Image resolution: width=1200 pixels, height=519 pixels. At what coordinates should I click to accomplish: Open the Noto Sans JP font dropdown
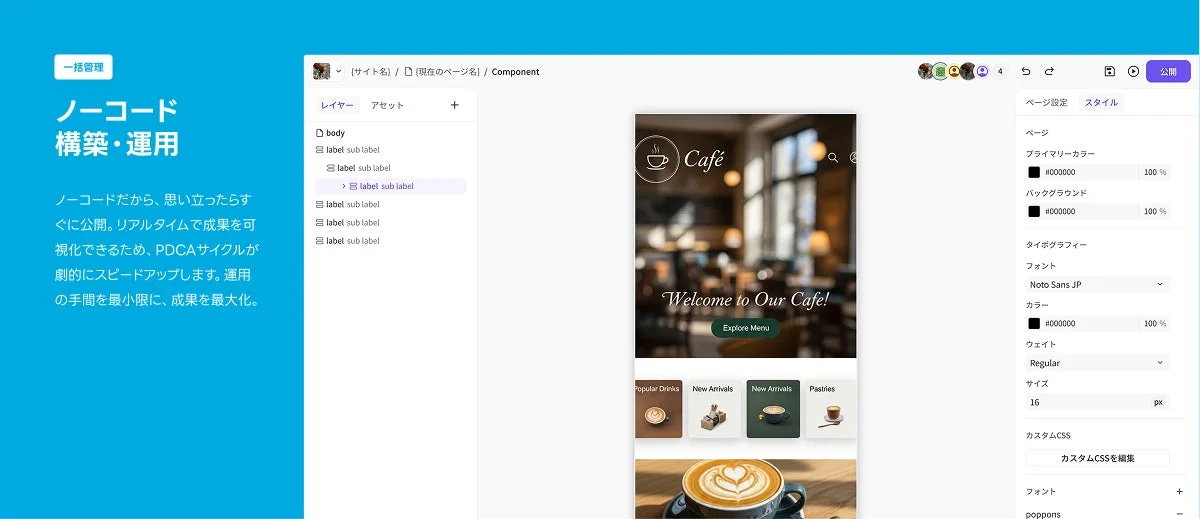pos(1097,285)
